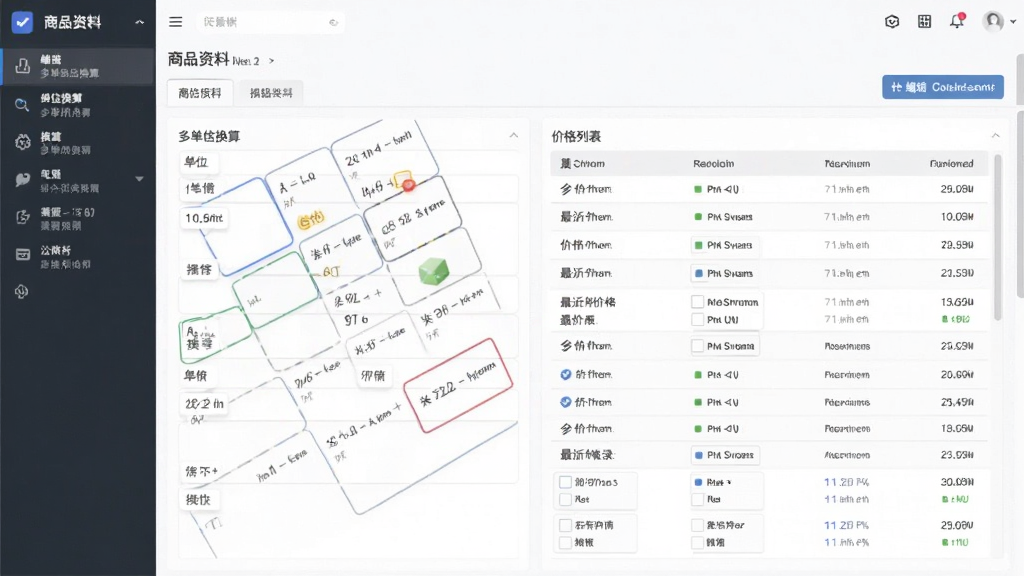
Task: Open the sidebar item with the magnifier icon
Action: pyautogui.click(x=78, y=104)
